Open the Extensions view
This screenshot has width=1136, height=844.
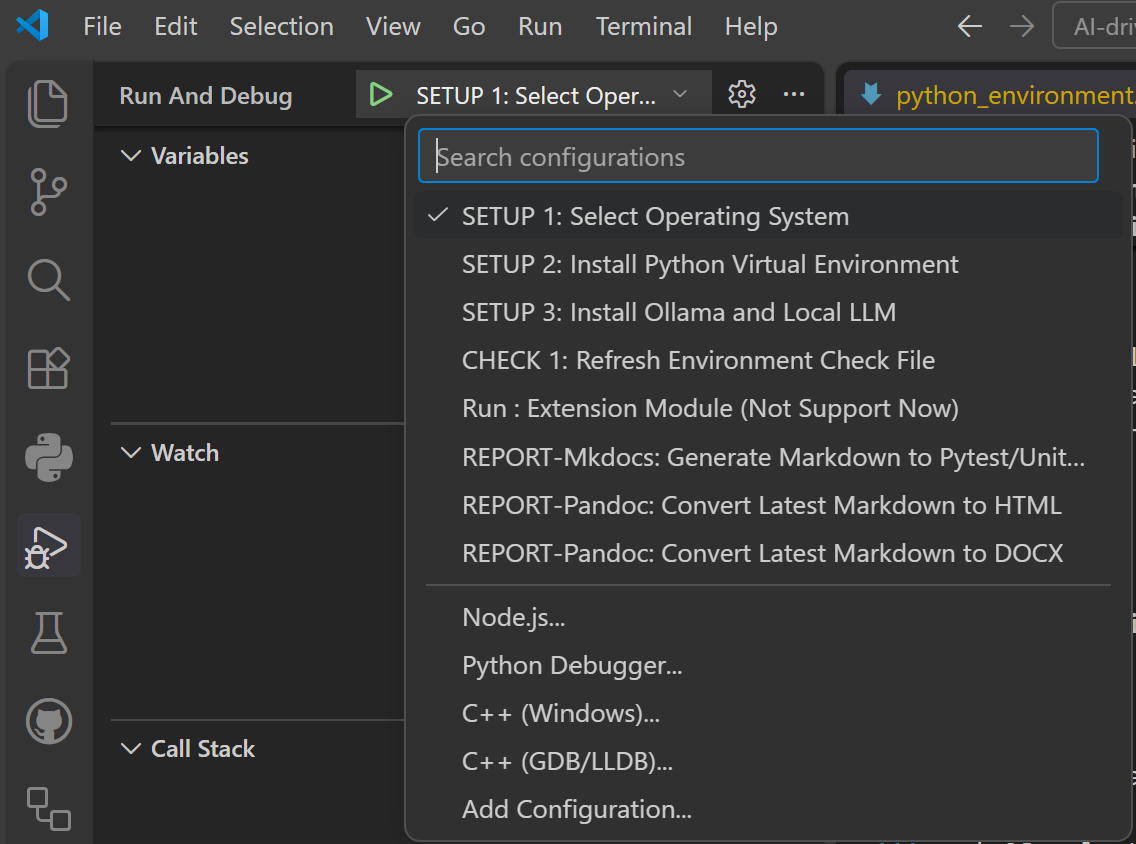[48, 368]
